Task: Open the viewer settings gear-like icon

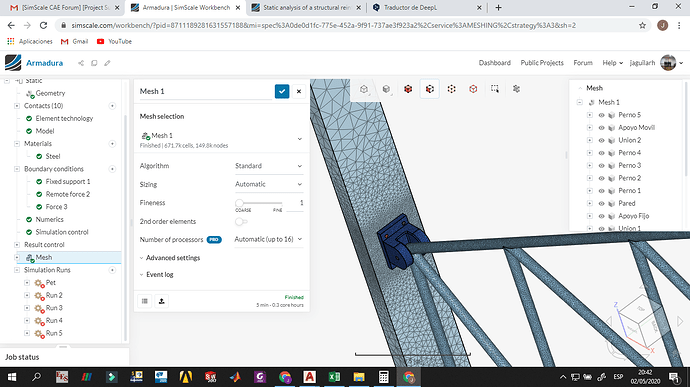Action: click(x=516, y=89)
